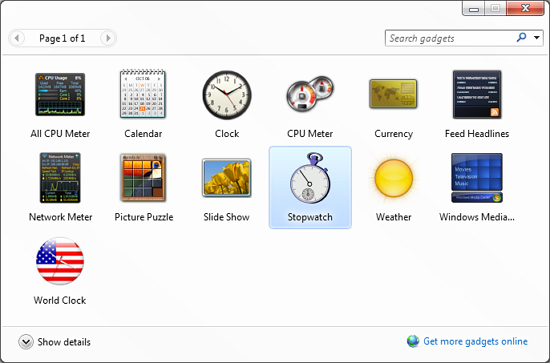Image resolution: width=550 pixels, height=363 pixels.
Task: Click into the Search gadgets field
Action: pyautogui.click(x=451, y=38)
